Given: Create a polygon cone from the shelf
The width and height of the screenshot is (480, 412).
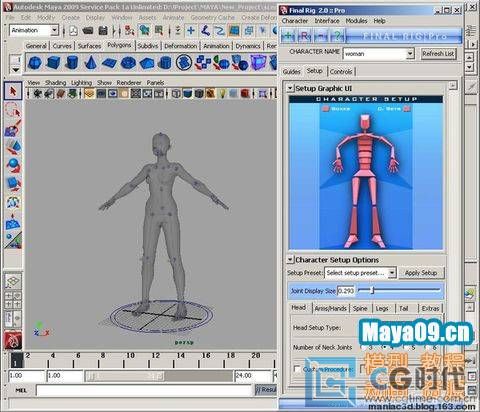Looking at the screenshot, I should [90, 62].
